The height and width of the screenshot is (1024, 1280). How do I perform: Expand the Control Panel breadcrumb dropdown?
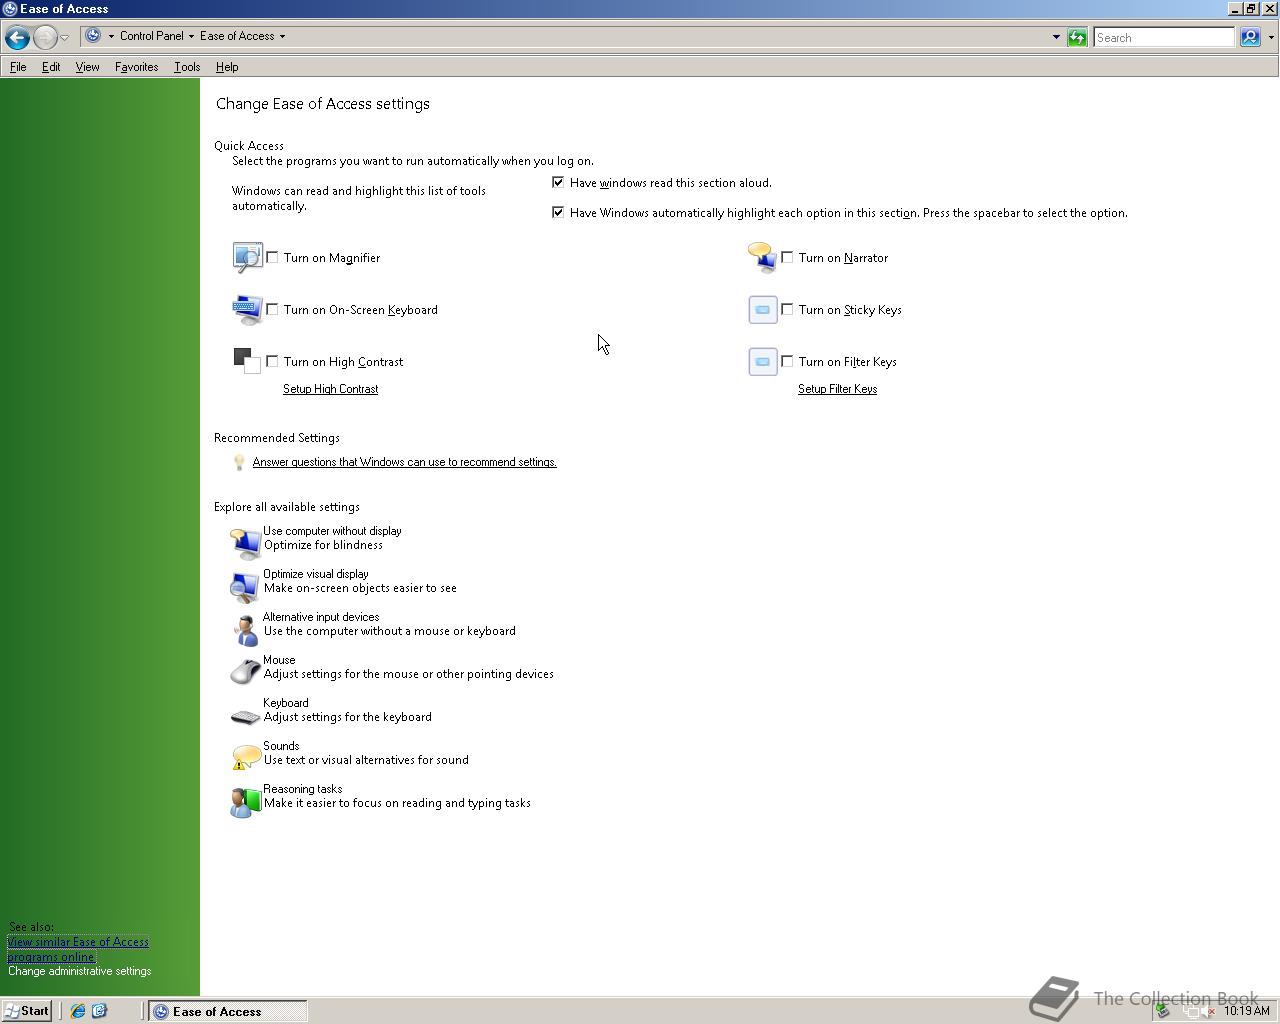(191, 35)
